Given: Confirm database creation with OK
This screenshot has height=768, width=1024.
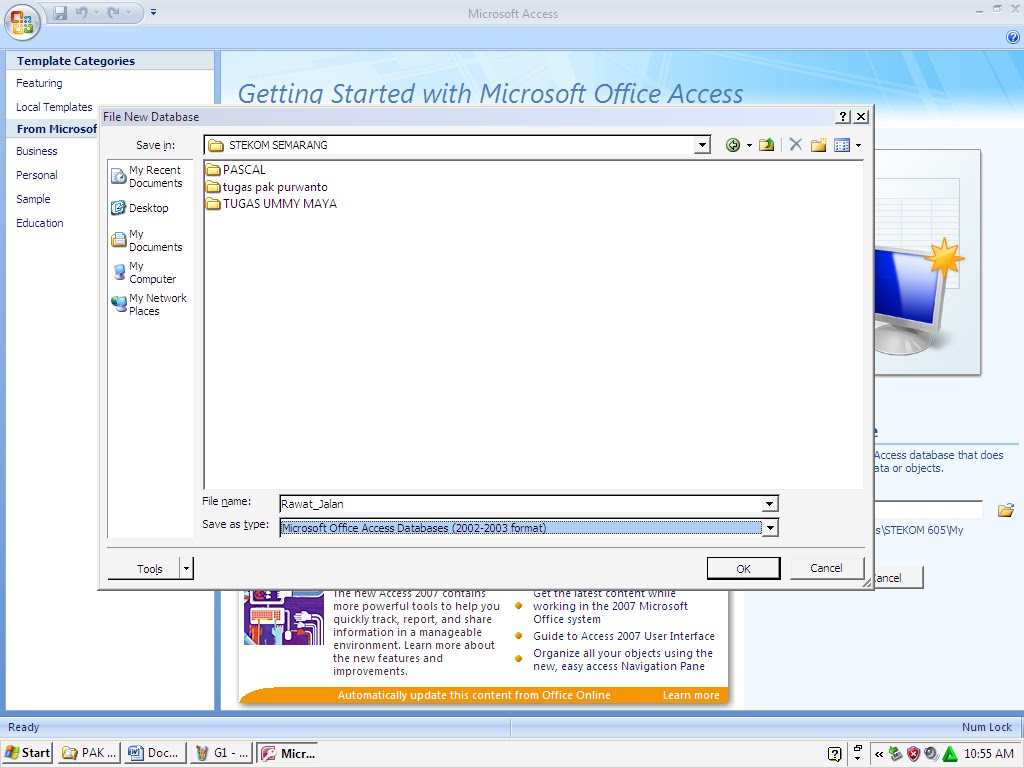Looking at the screenshot, I should (743, 567).
